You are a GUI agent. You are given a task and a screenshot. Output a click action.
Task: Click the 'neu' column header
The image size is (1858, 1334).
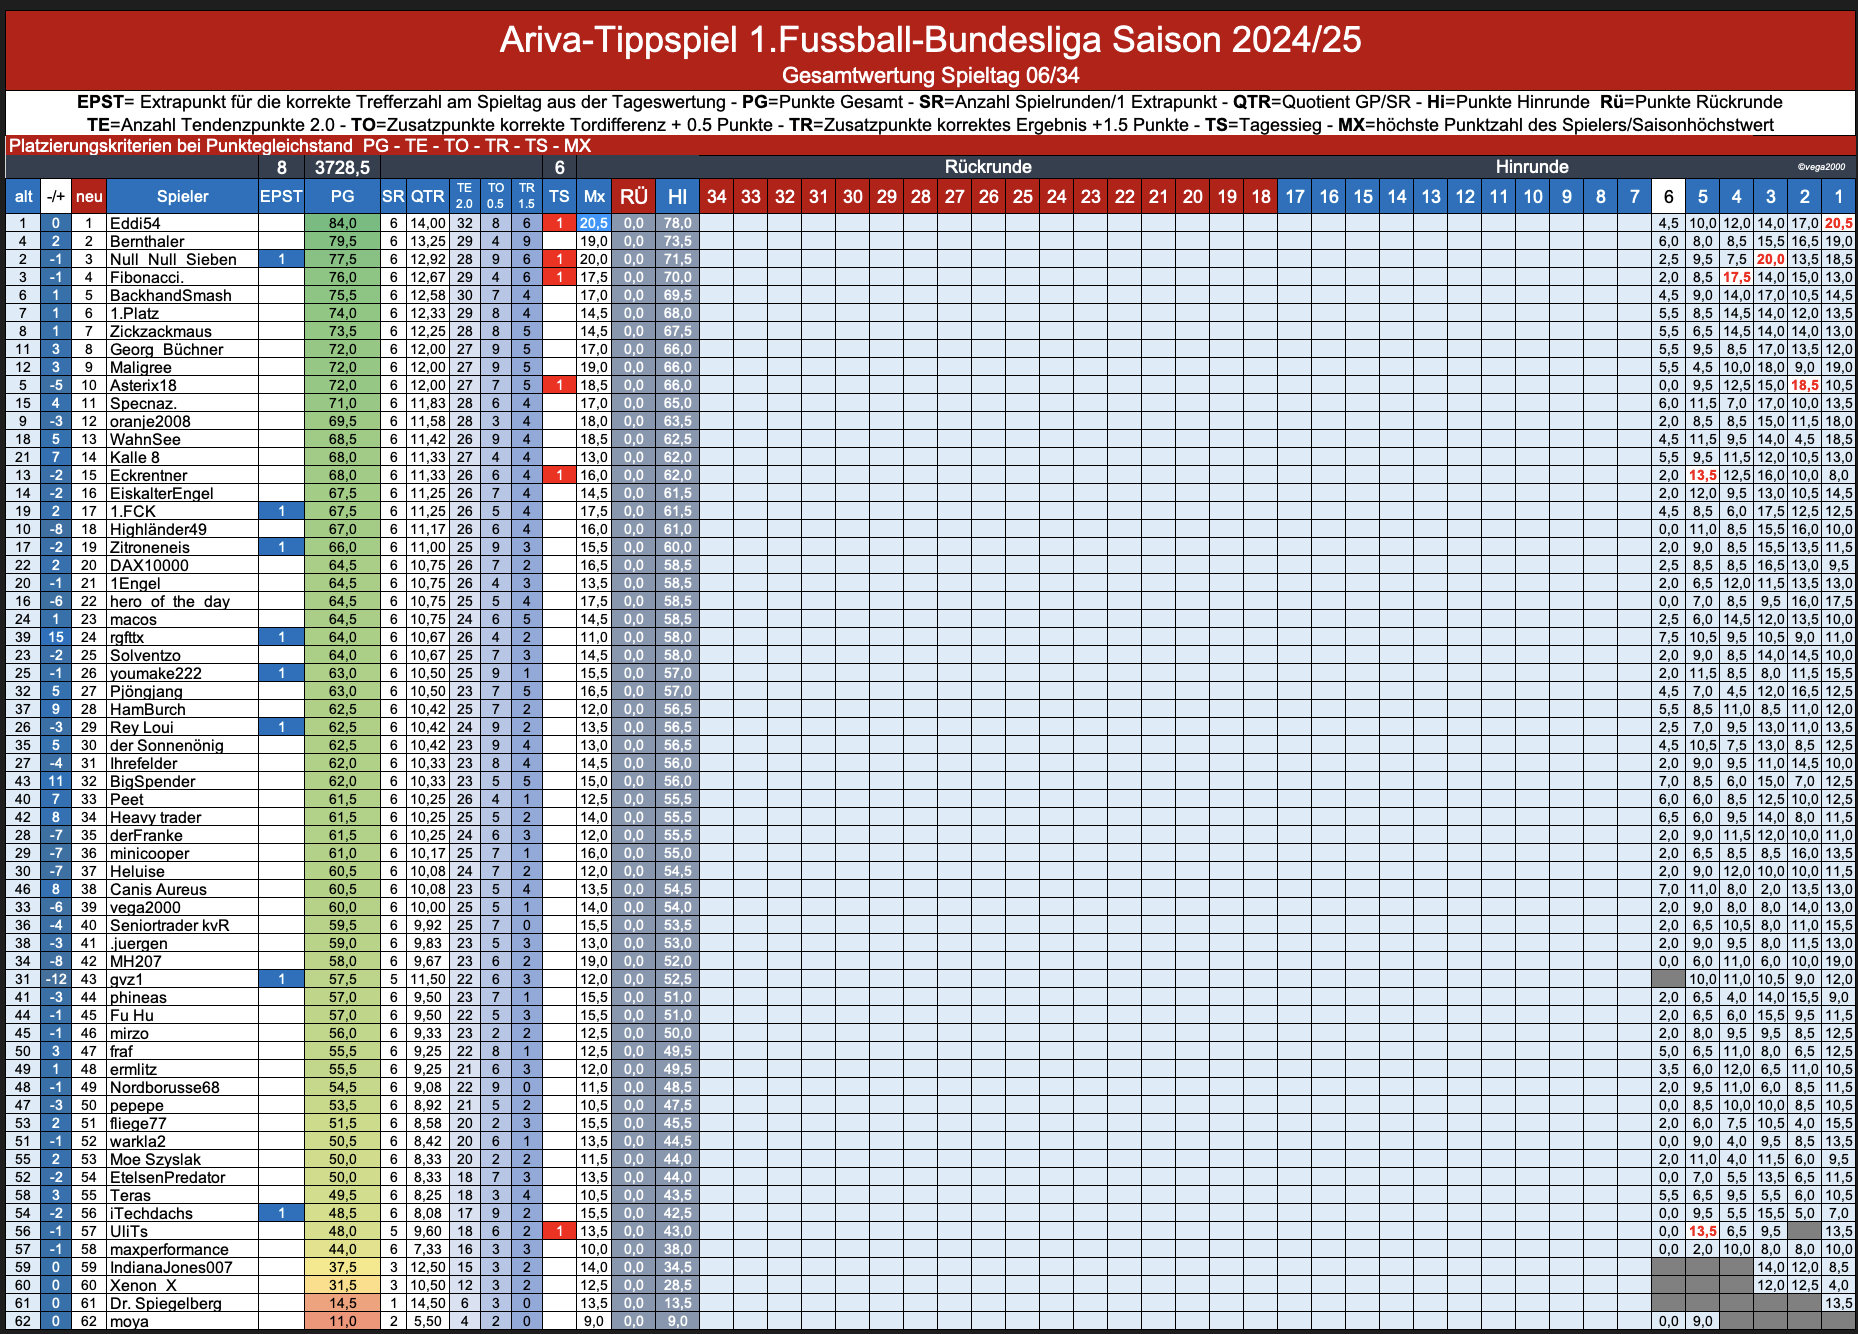click(89, 196)
